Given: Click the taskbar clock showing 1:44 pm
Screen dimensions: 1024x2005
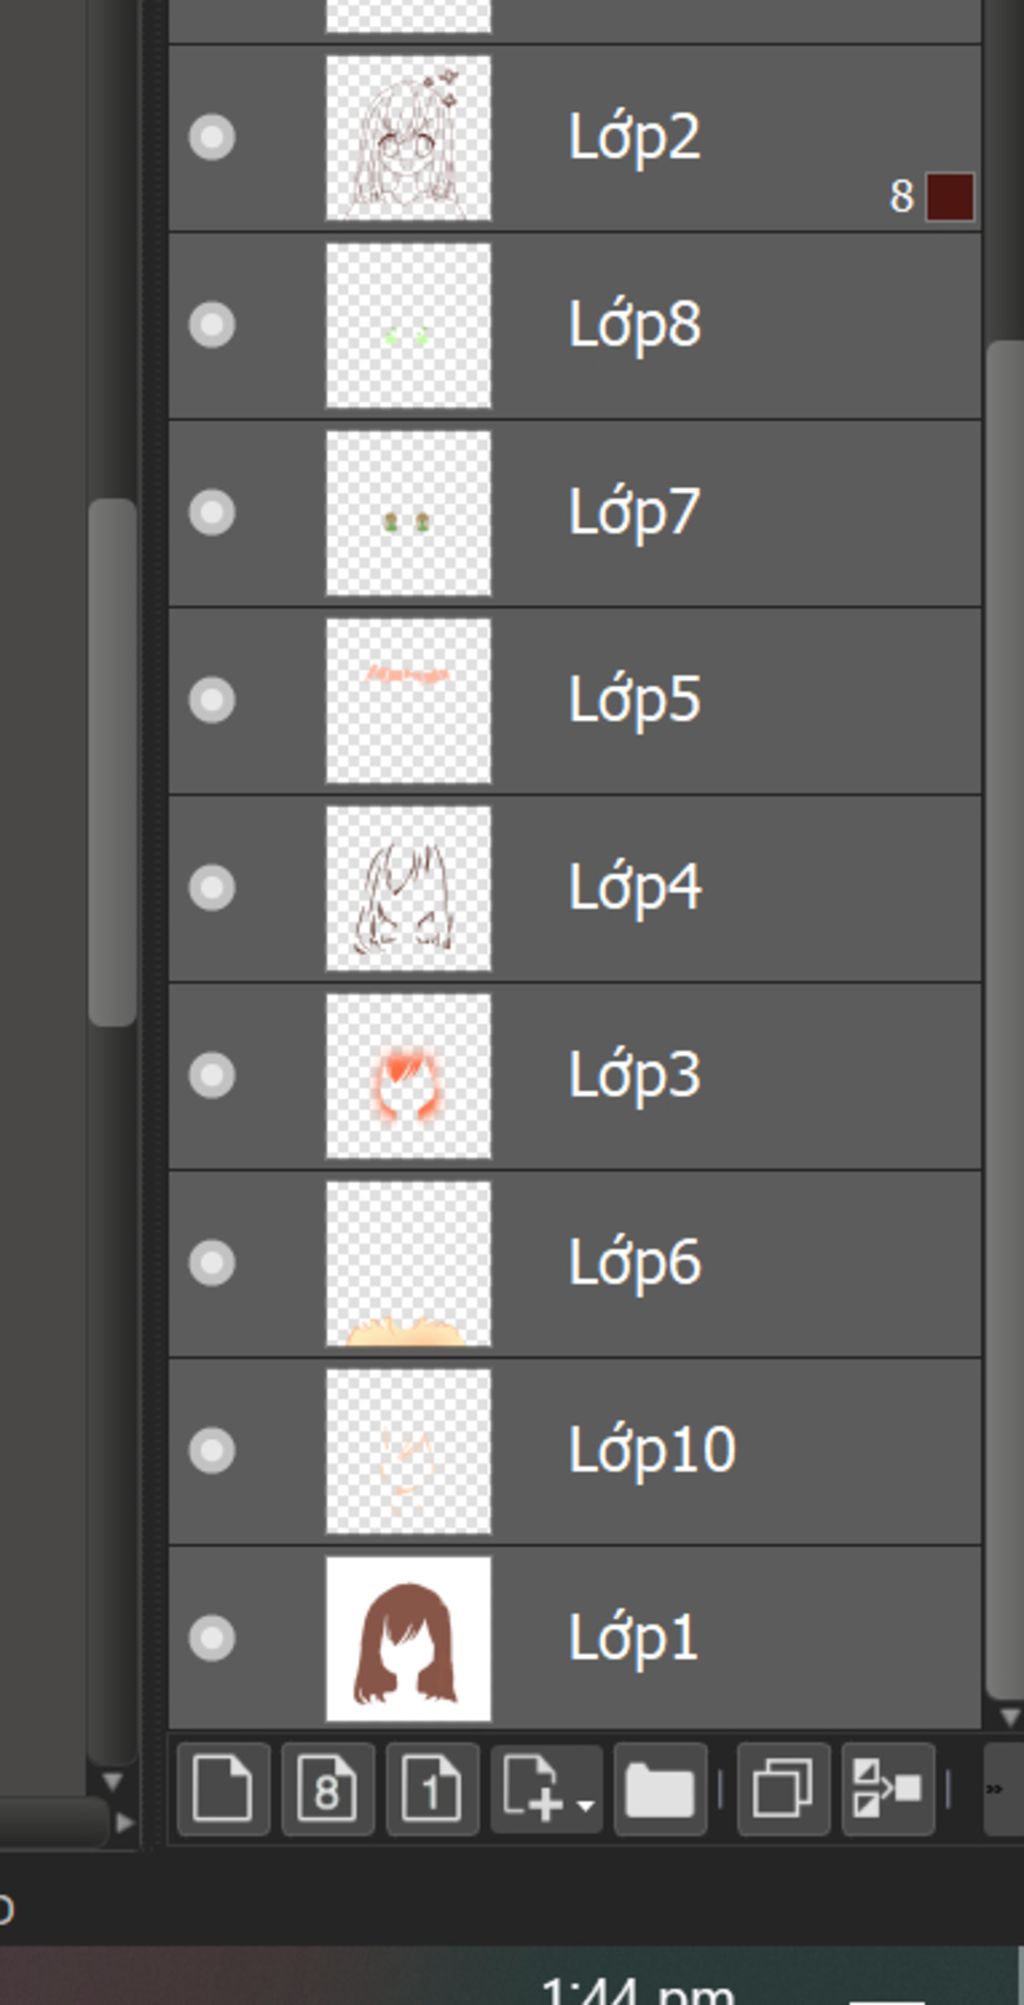Looking at the screenshot, I should click(636, 1988).
